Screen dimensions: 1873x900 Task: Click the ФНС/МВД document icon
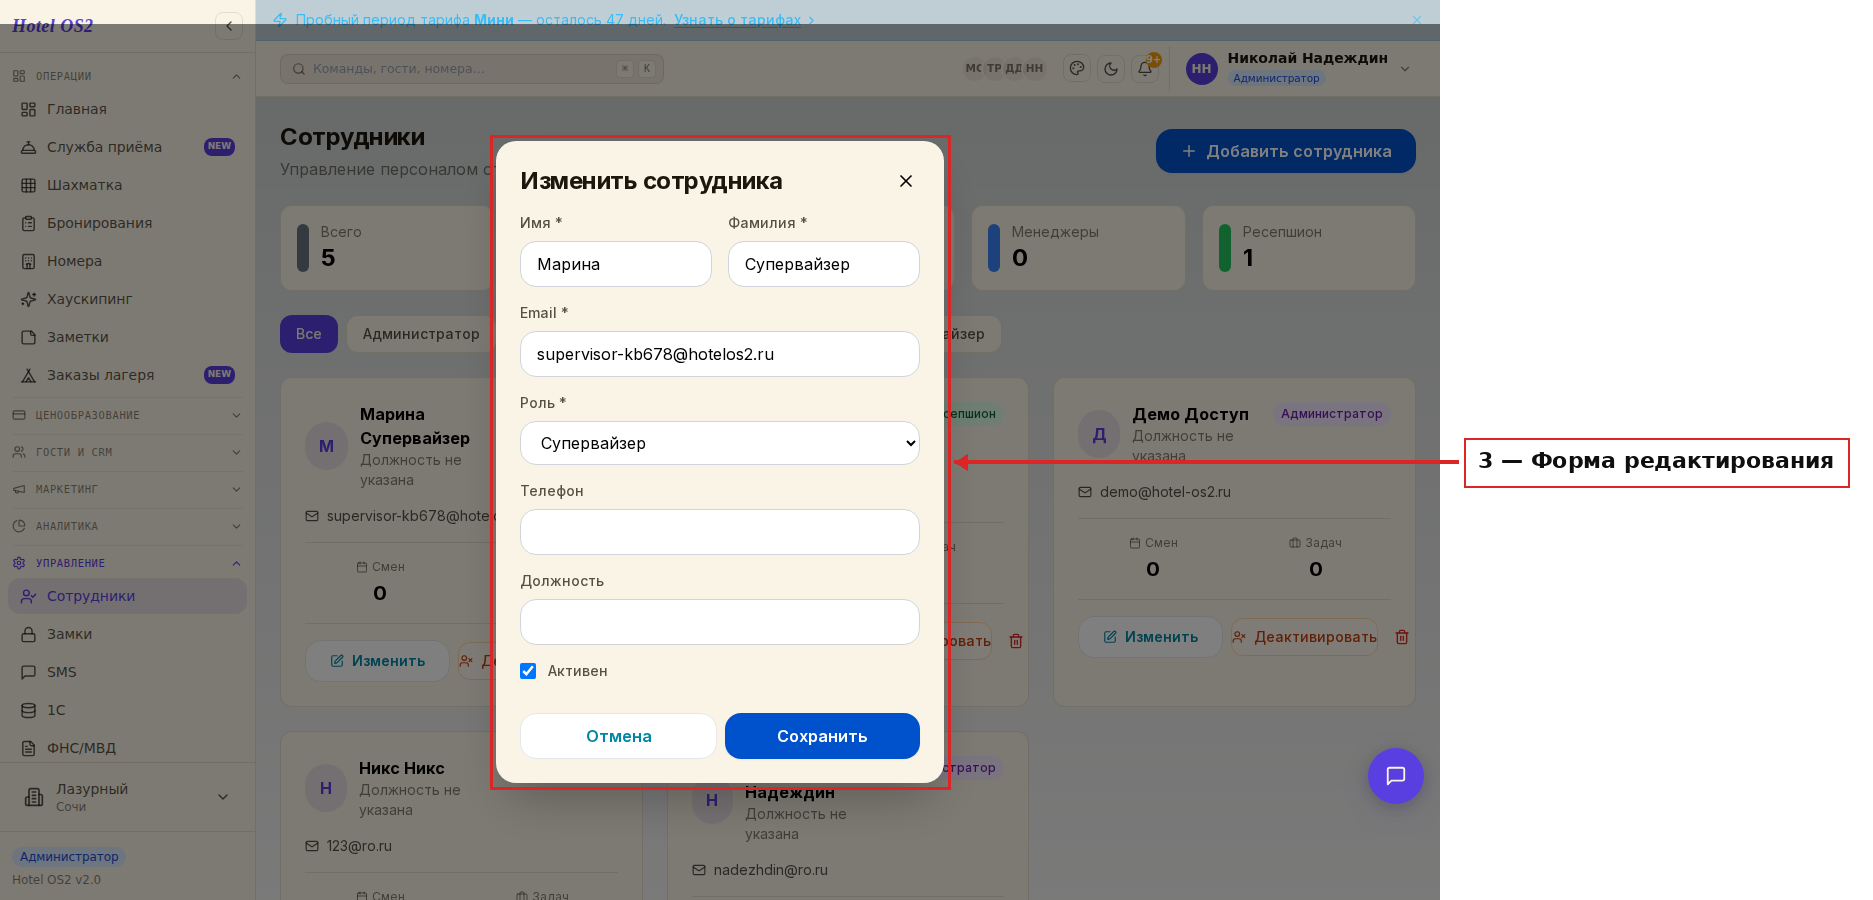29,748
